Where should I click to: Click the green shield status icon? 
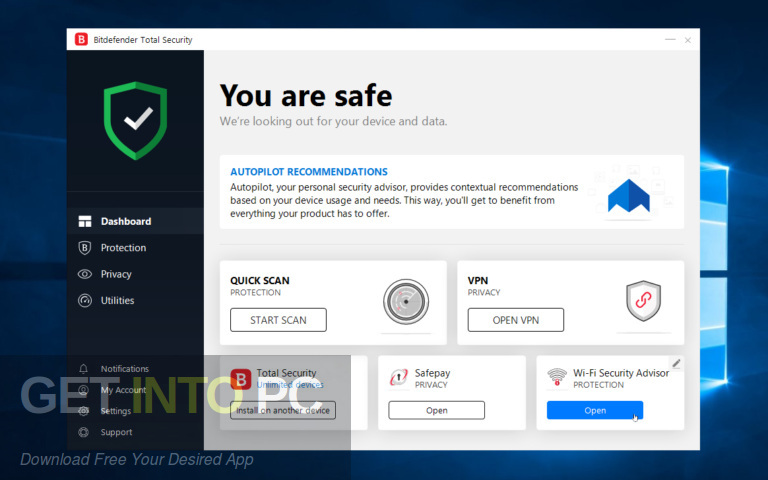pyautogui.click(x=135, y=120)
